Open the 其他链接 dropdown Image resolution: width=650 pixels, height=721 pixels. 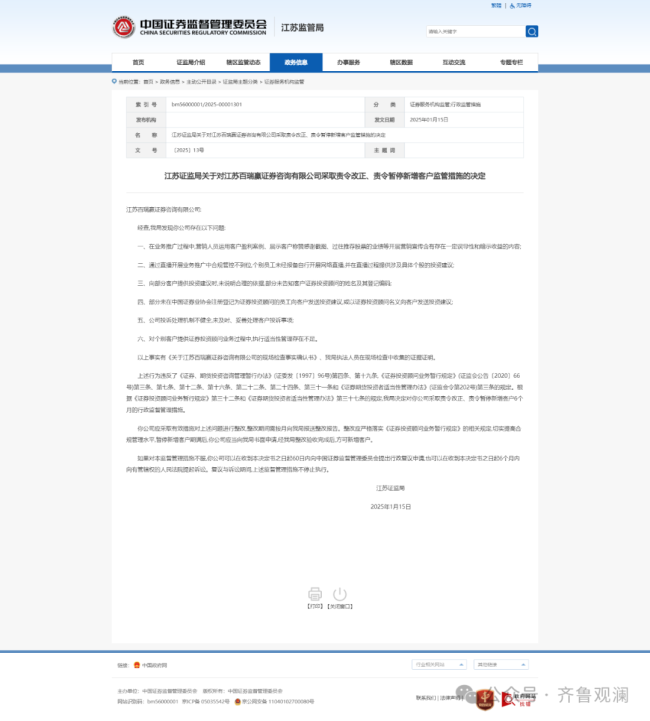[501, 664]
